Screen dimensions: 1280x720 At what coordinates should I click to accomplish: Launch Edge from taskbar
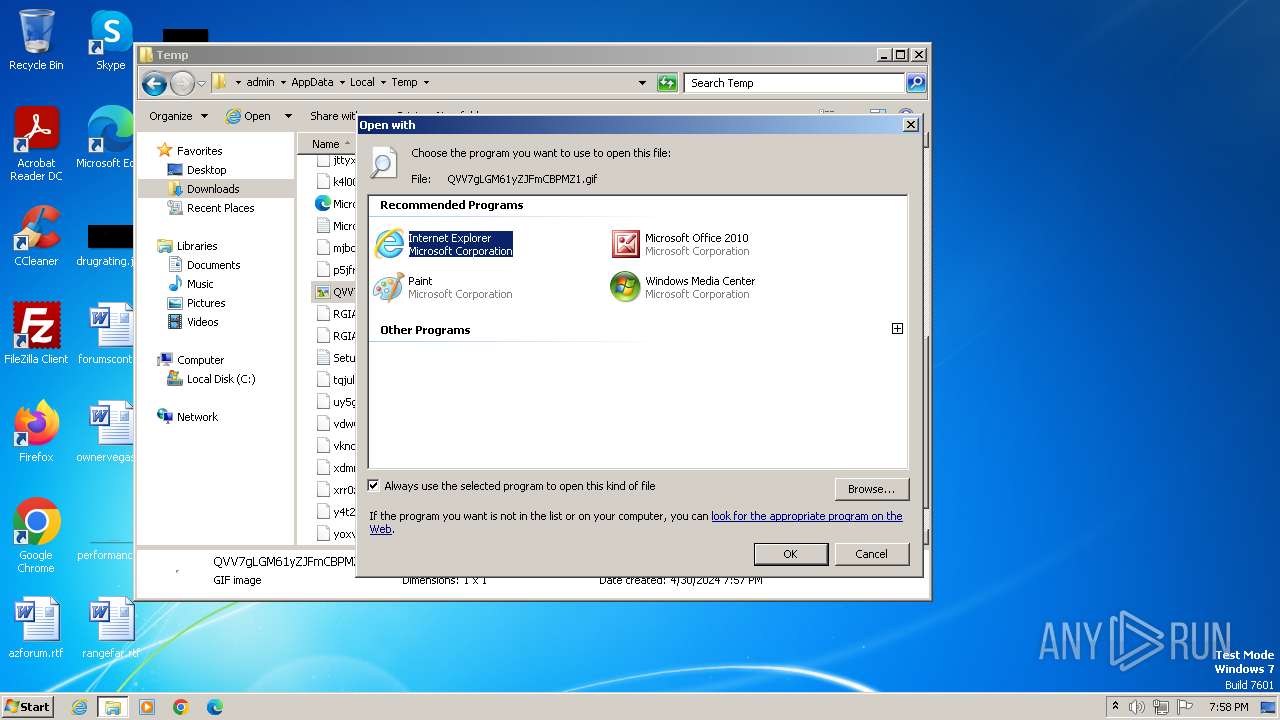pyautogui.click(x=214, y=707)
